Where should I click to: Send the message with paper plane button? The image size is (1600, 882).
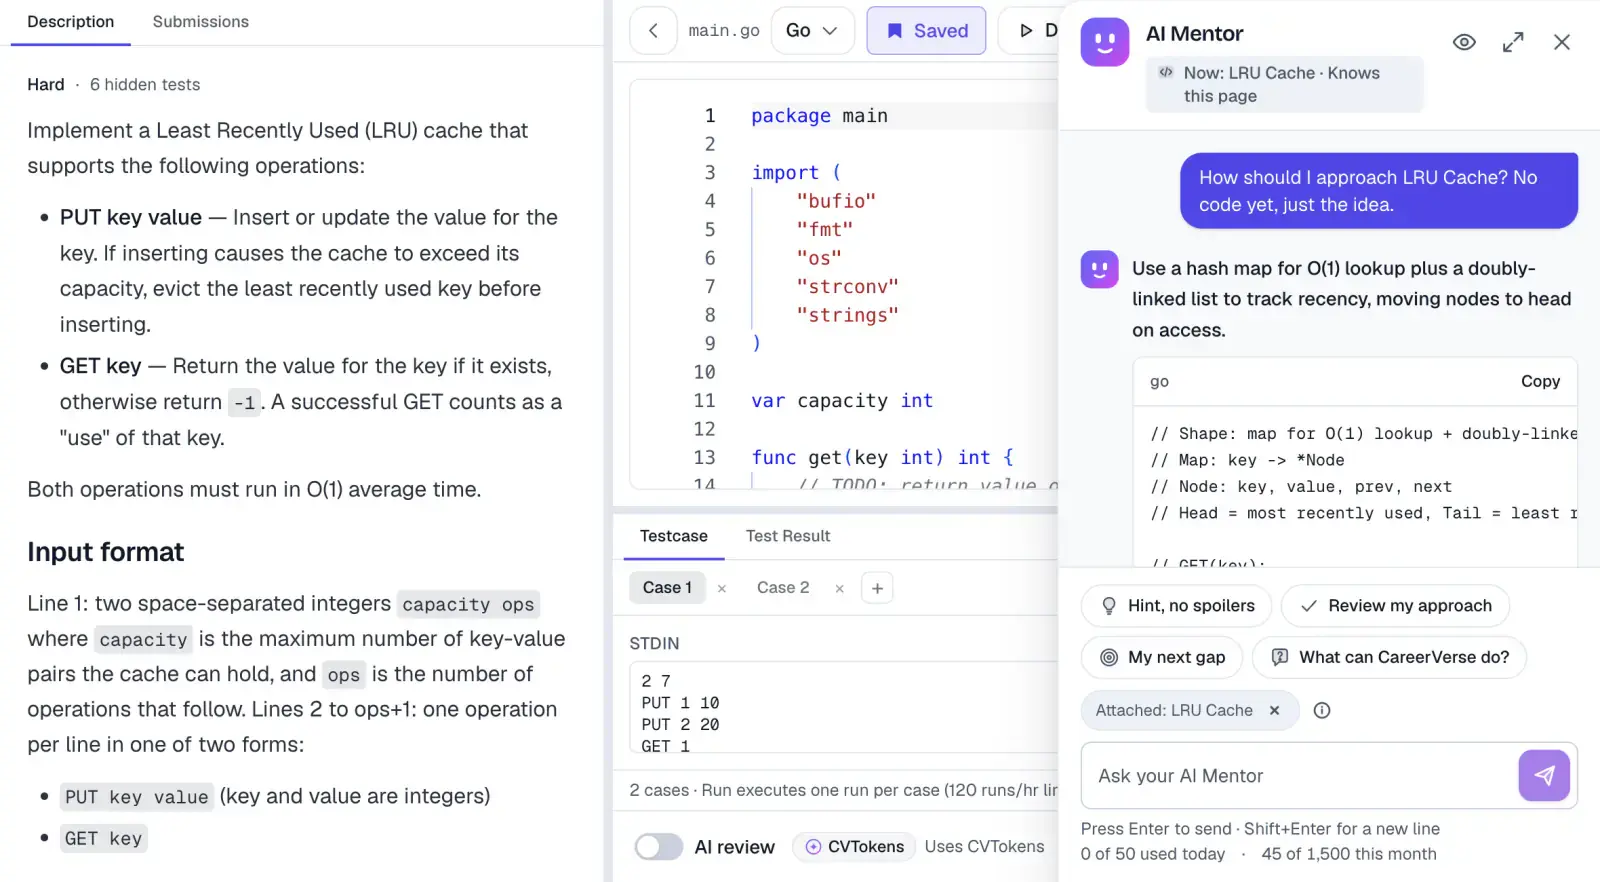click(1544, 776)
